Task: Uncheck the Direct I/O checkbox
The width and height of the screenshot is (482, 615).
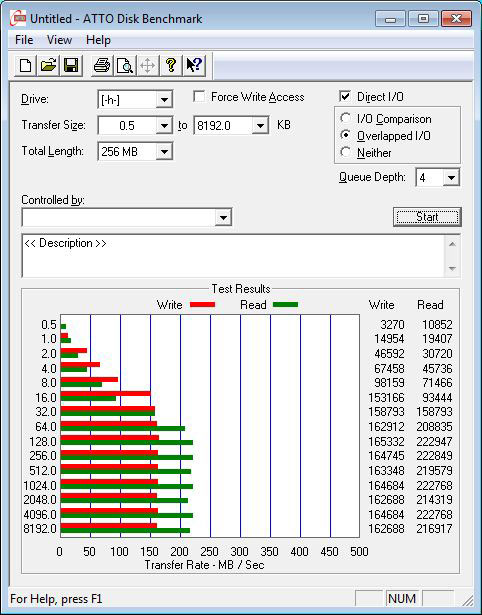Action: click(345, 96)
